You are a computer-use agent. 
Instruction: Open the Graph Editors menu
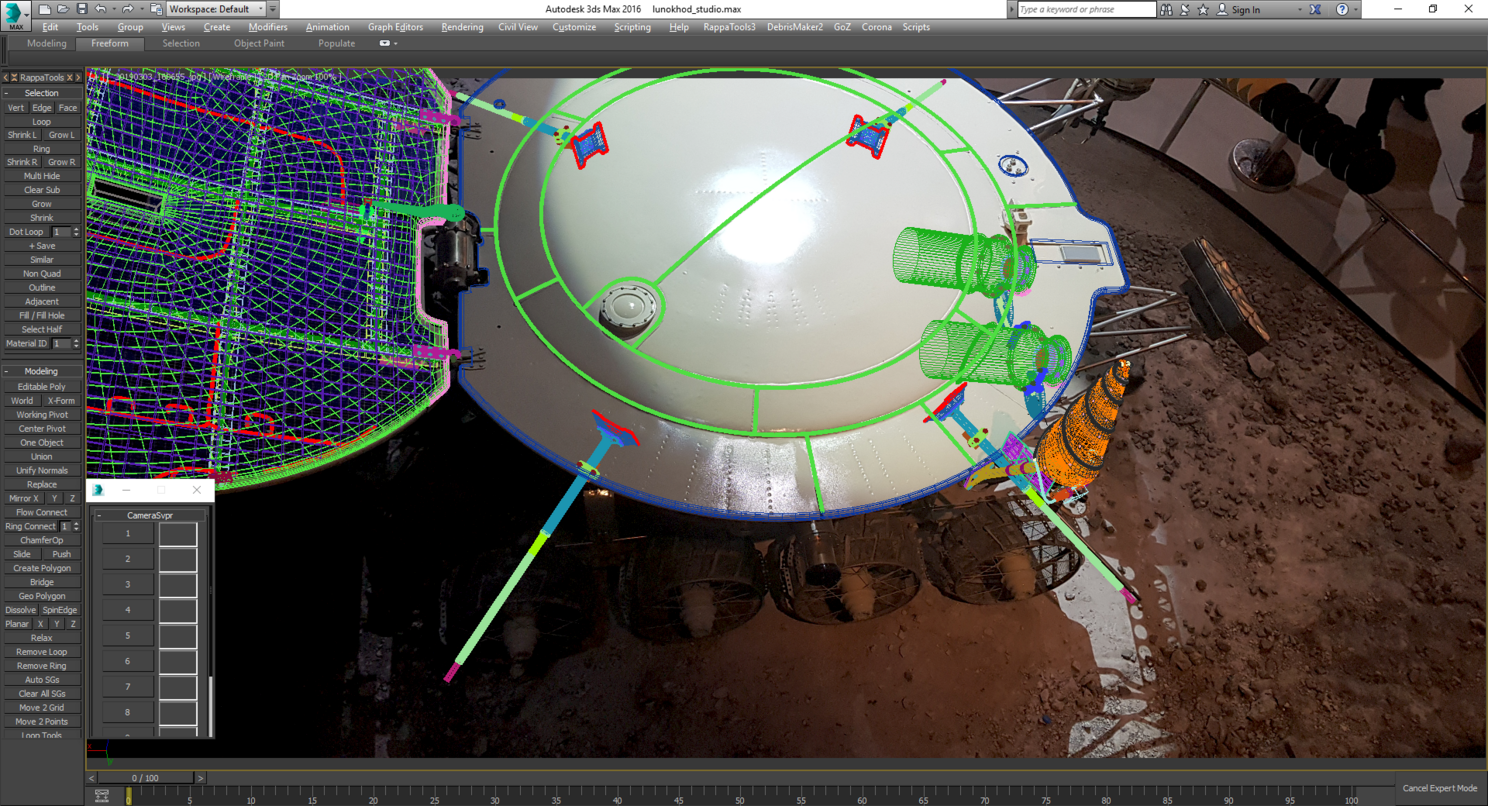395,27
